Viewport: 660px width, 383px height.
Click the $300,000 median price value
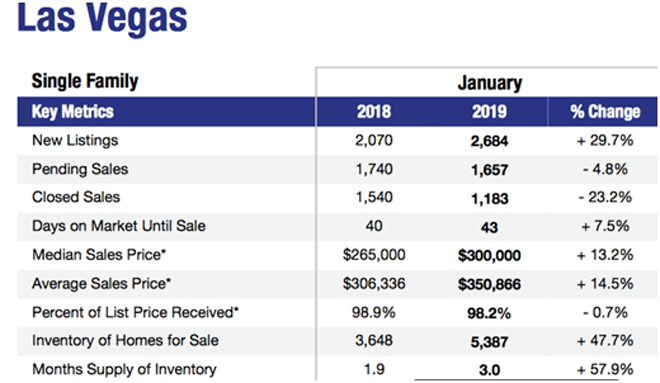coord(489,255)
